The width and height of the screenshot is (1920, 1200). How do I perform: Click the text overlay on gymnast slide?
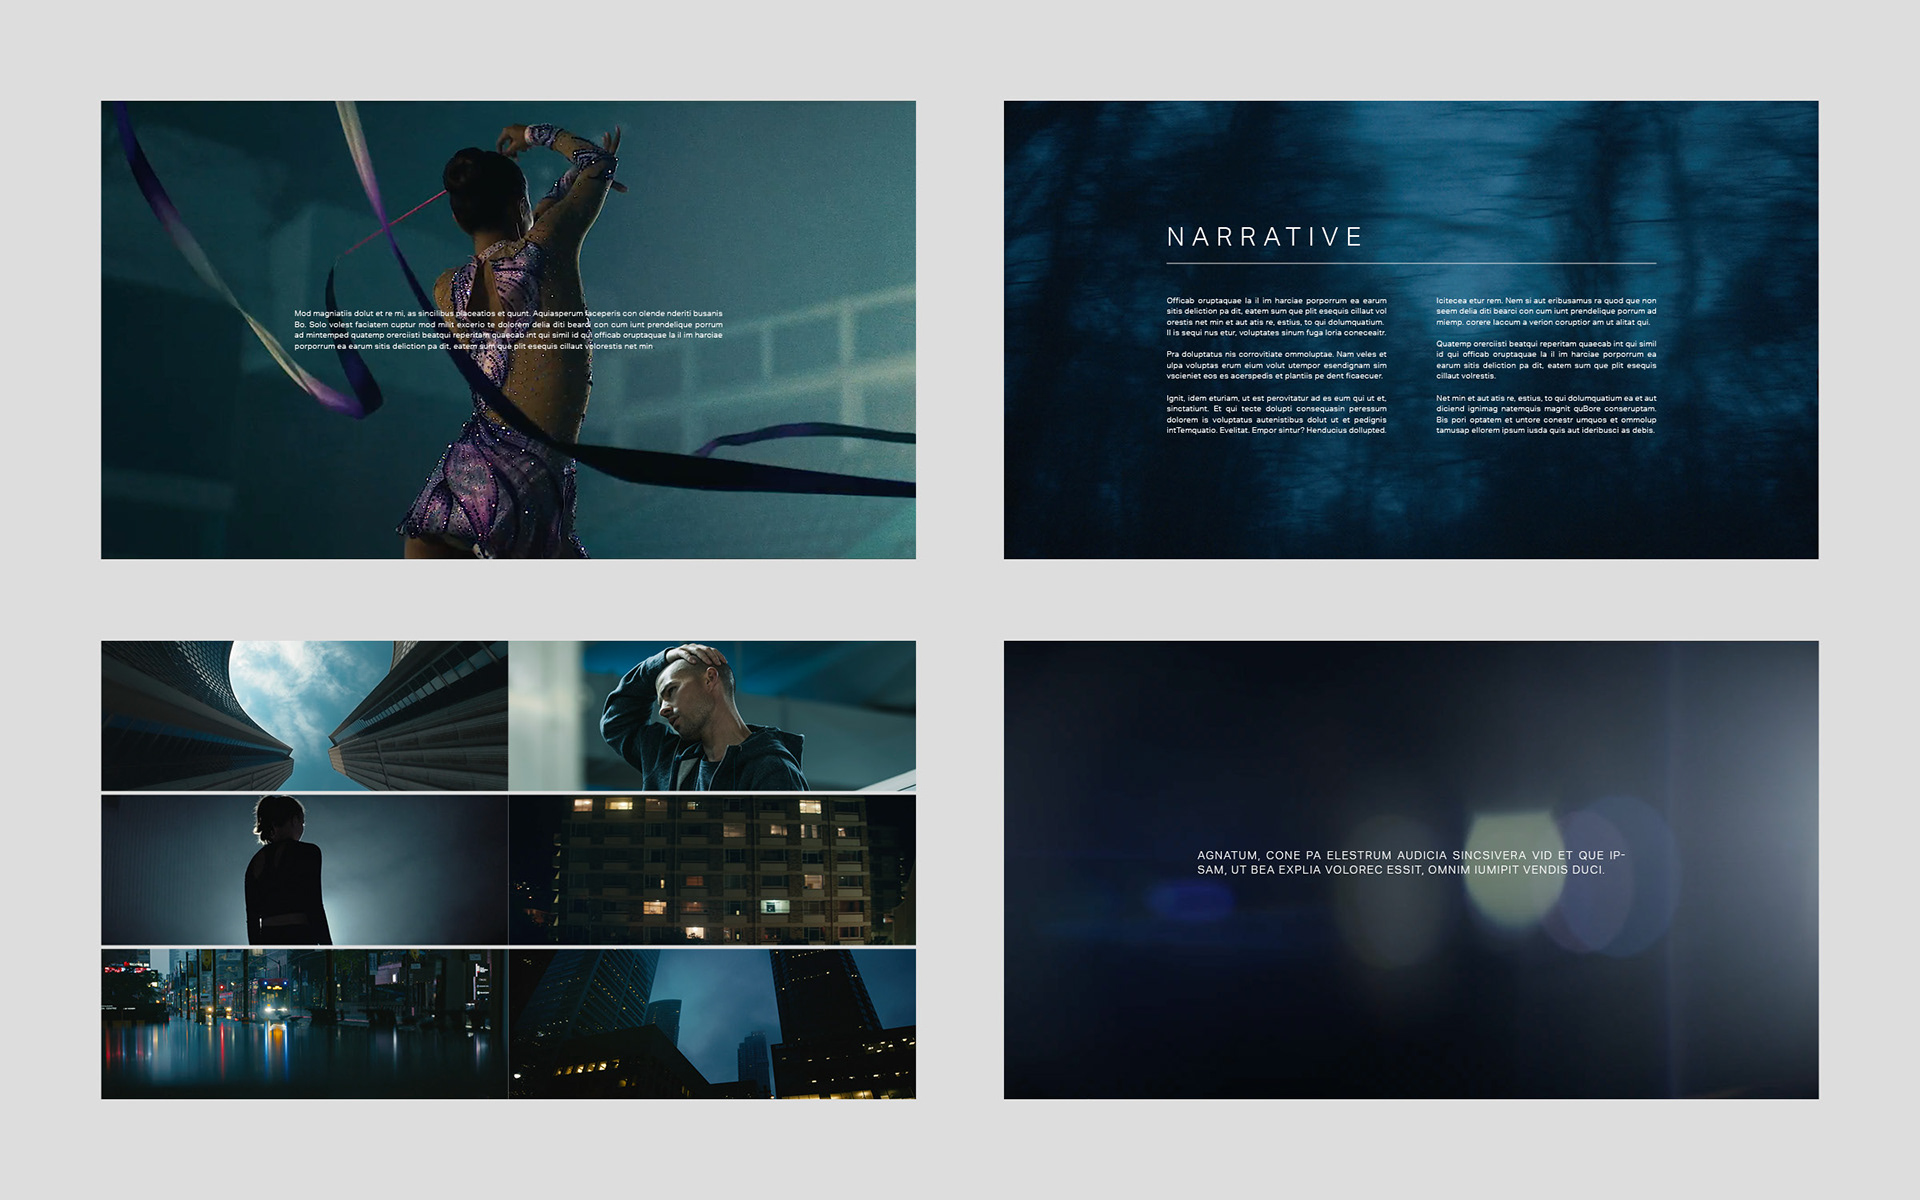pos(508,330)
